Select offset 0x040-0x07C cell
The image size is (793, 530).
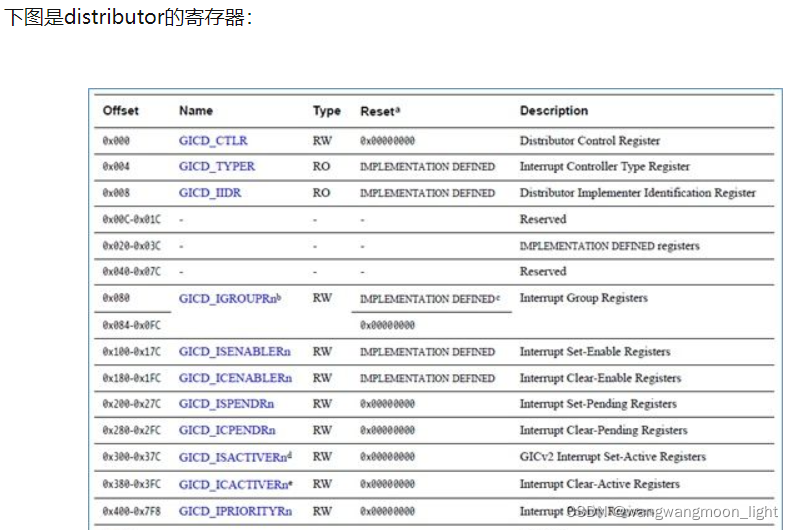[131, 272]
